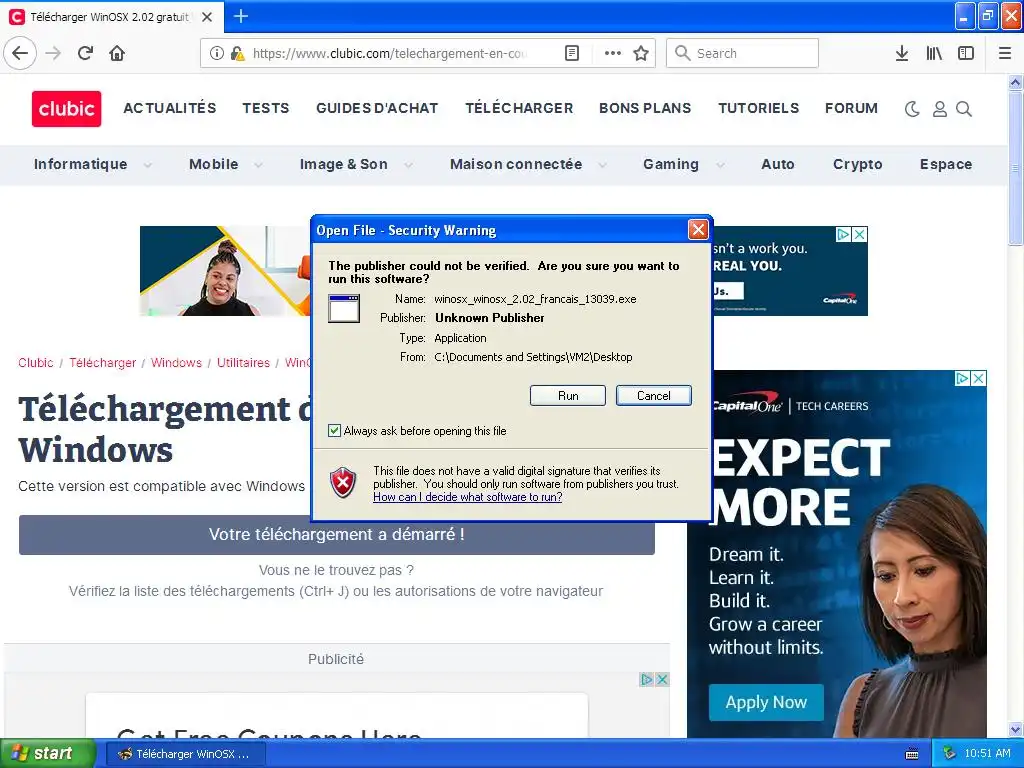Image resolution: width=1024 pixels, height=768 pixels.
Task: Open AdChoices on top banner ad
Action: [x=844, y=234]
